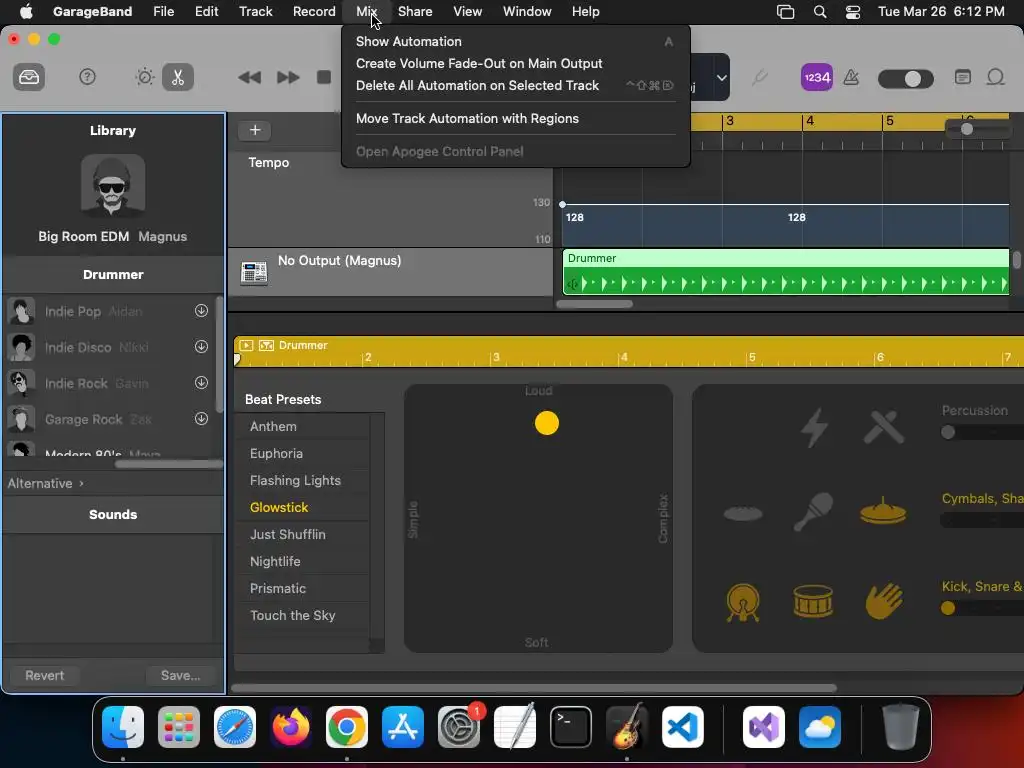The width and height of the screenshot is (1024, 768).
Task: Click the Fast Forward transport button
Action: 288,78
